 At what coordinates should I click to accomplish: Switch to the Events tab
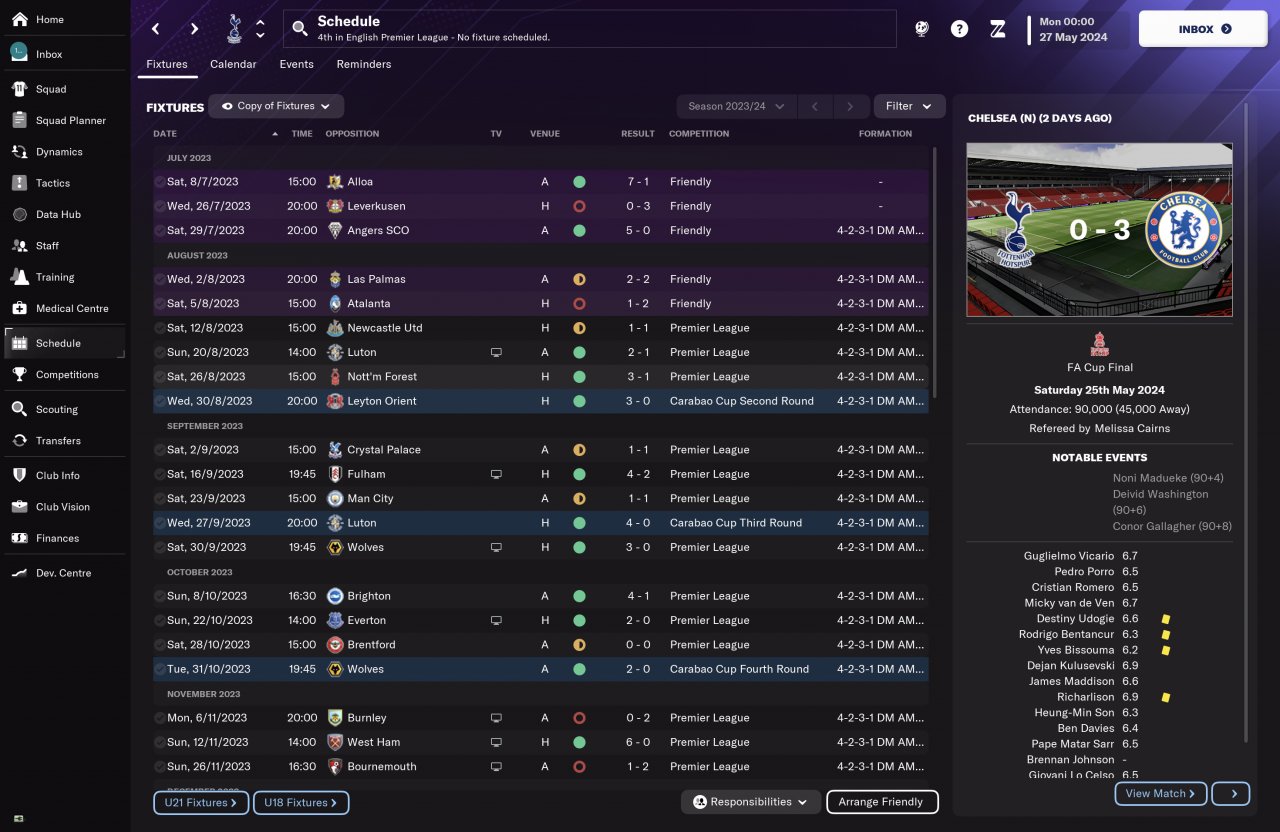[x=296, y=64]
